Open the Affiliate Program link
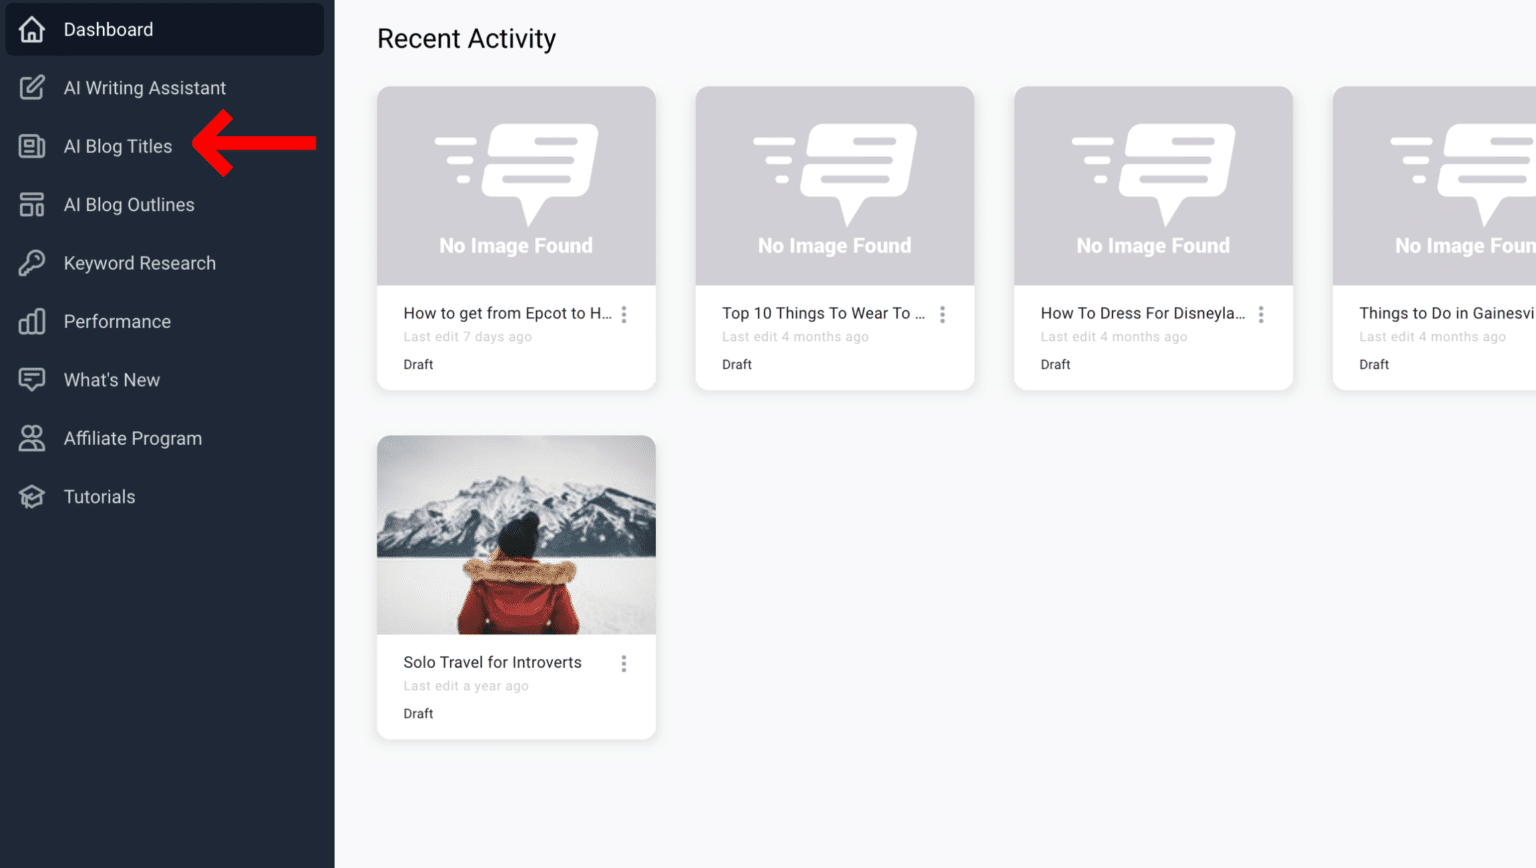This screenshot has width=1536, height=868. click(133, 438)
